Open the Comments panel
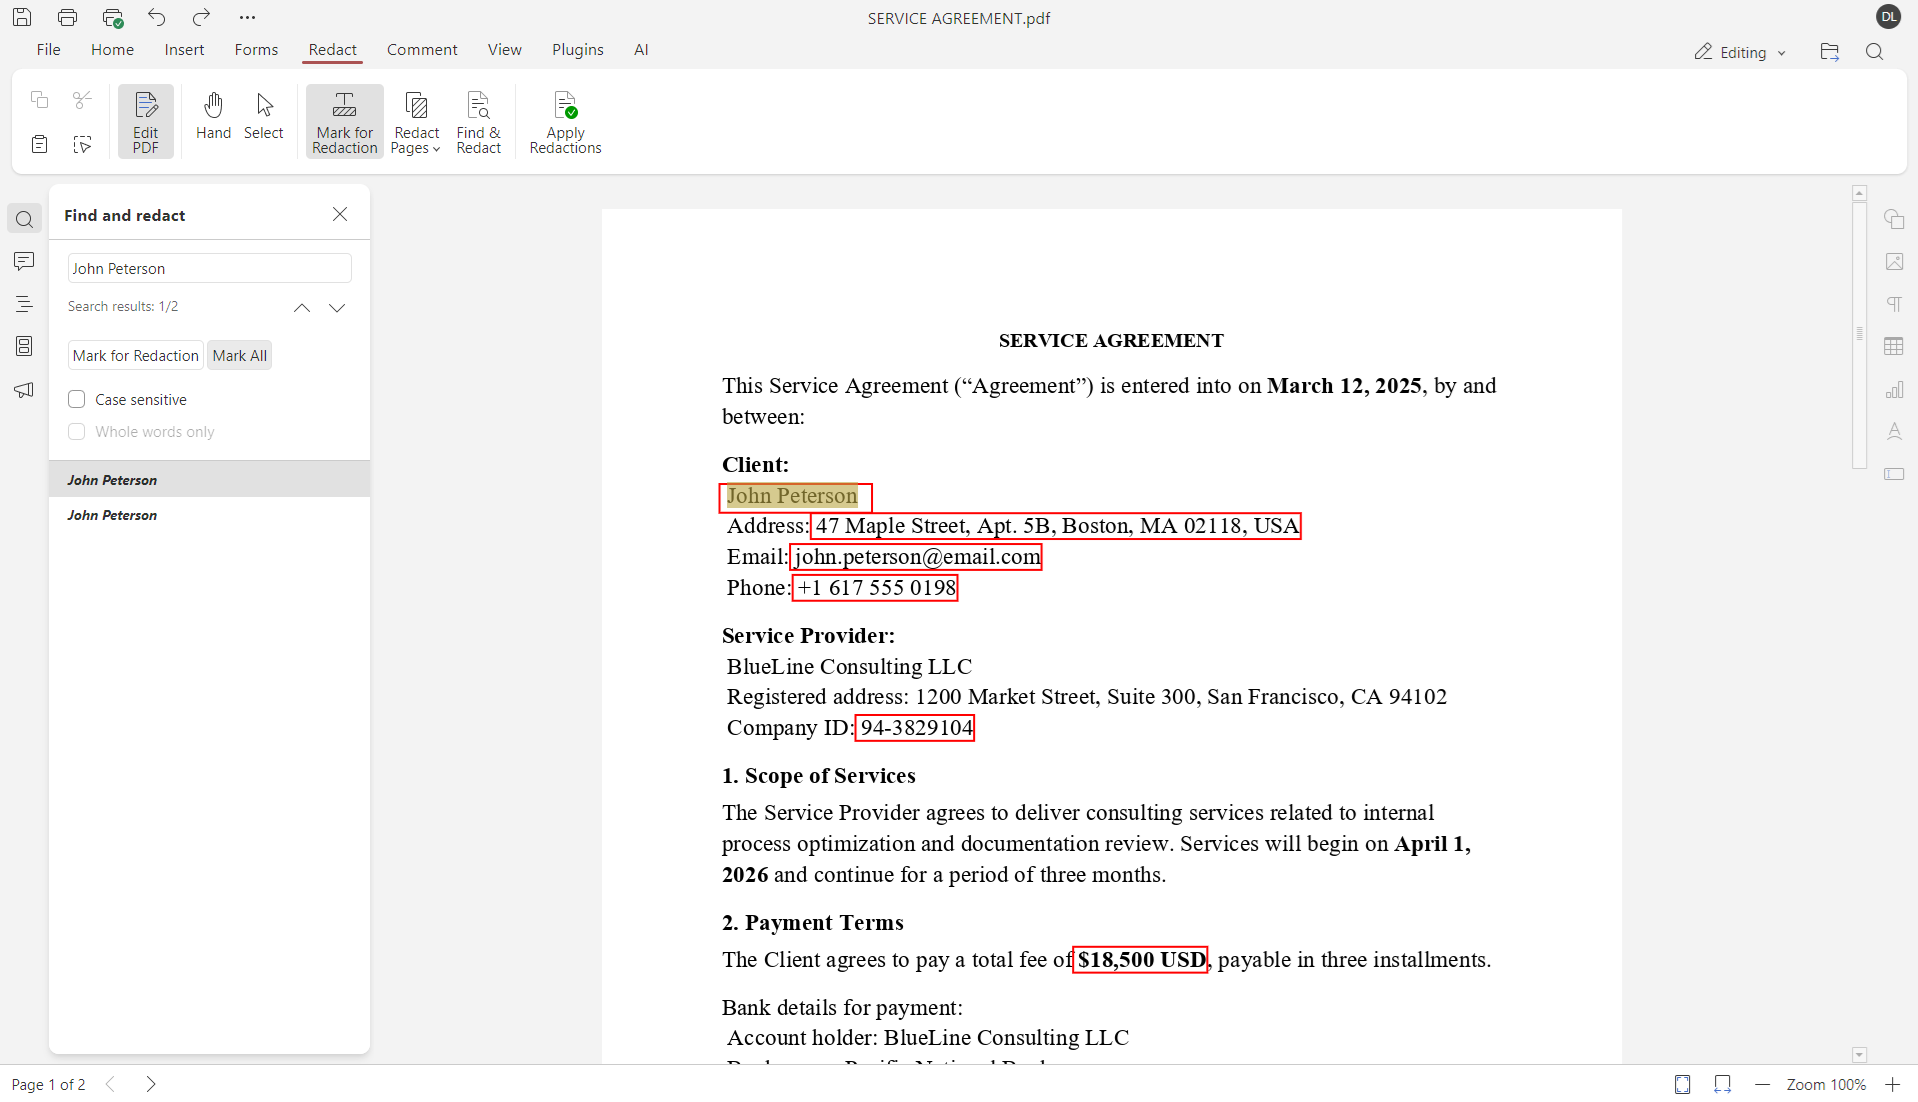Image resolution: width=1918 pixels, height=1102 pixels. click(23, 261)
